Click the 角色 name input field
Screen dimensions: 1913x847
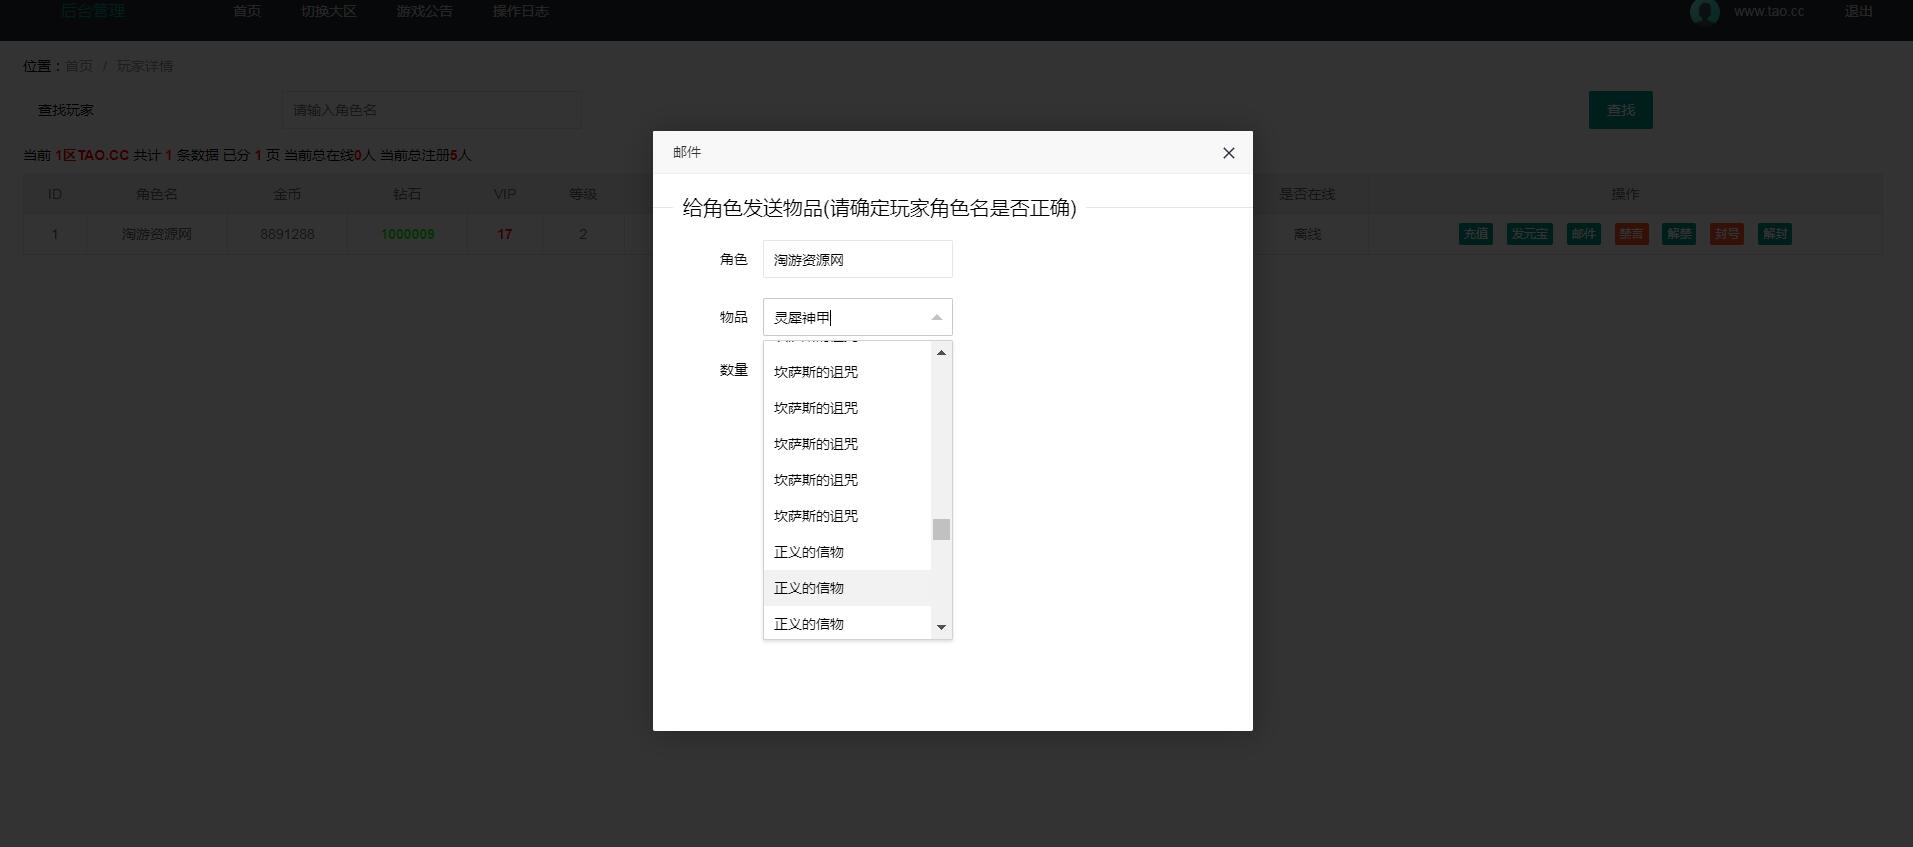click(x=857, y=260)
